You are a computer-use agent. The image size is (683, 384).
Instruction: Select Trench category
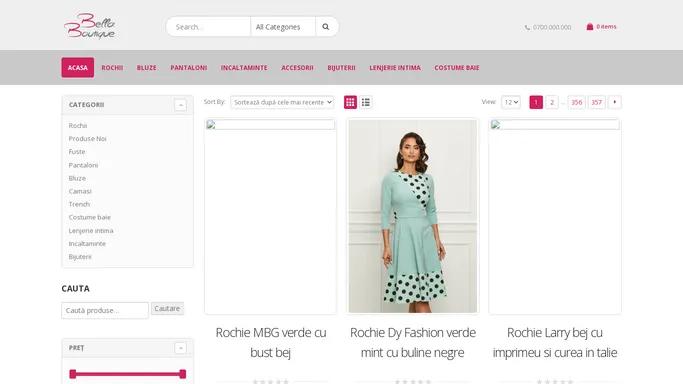click(79, 204)
